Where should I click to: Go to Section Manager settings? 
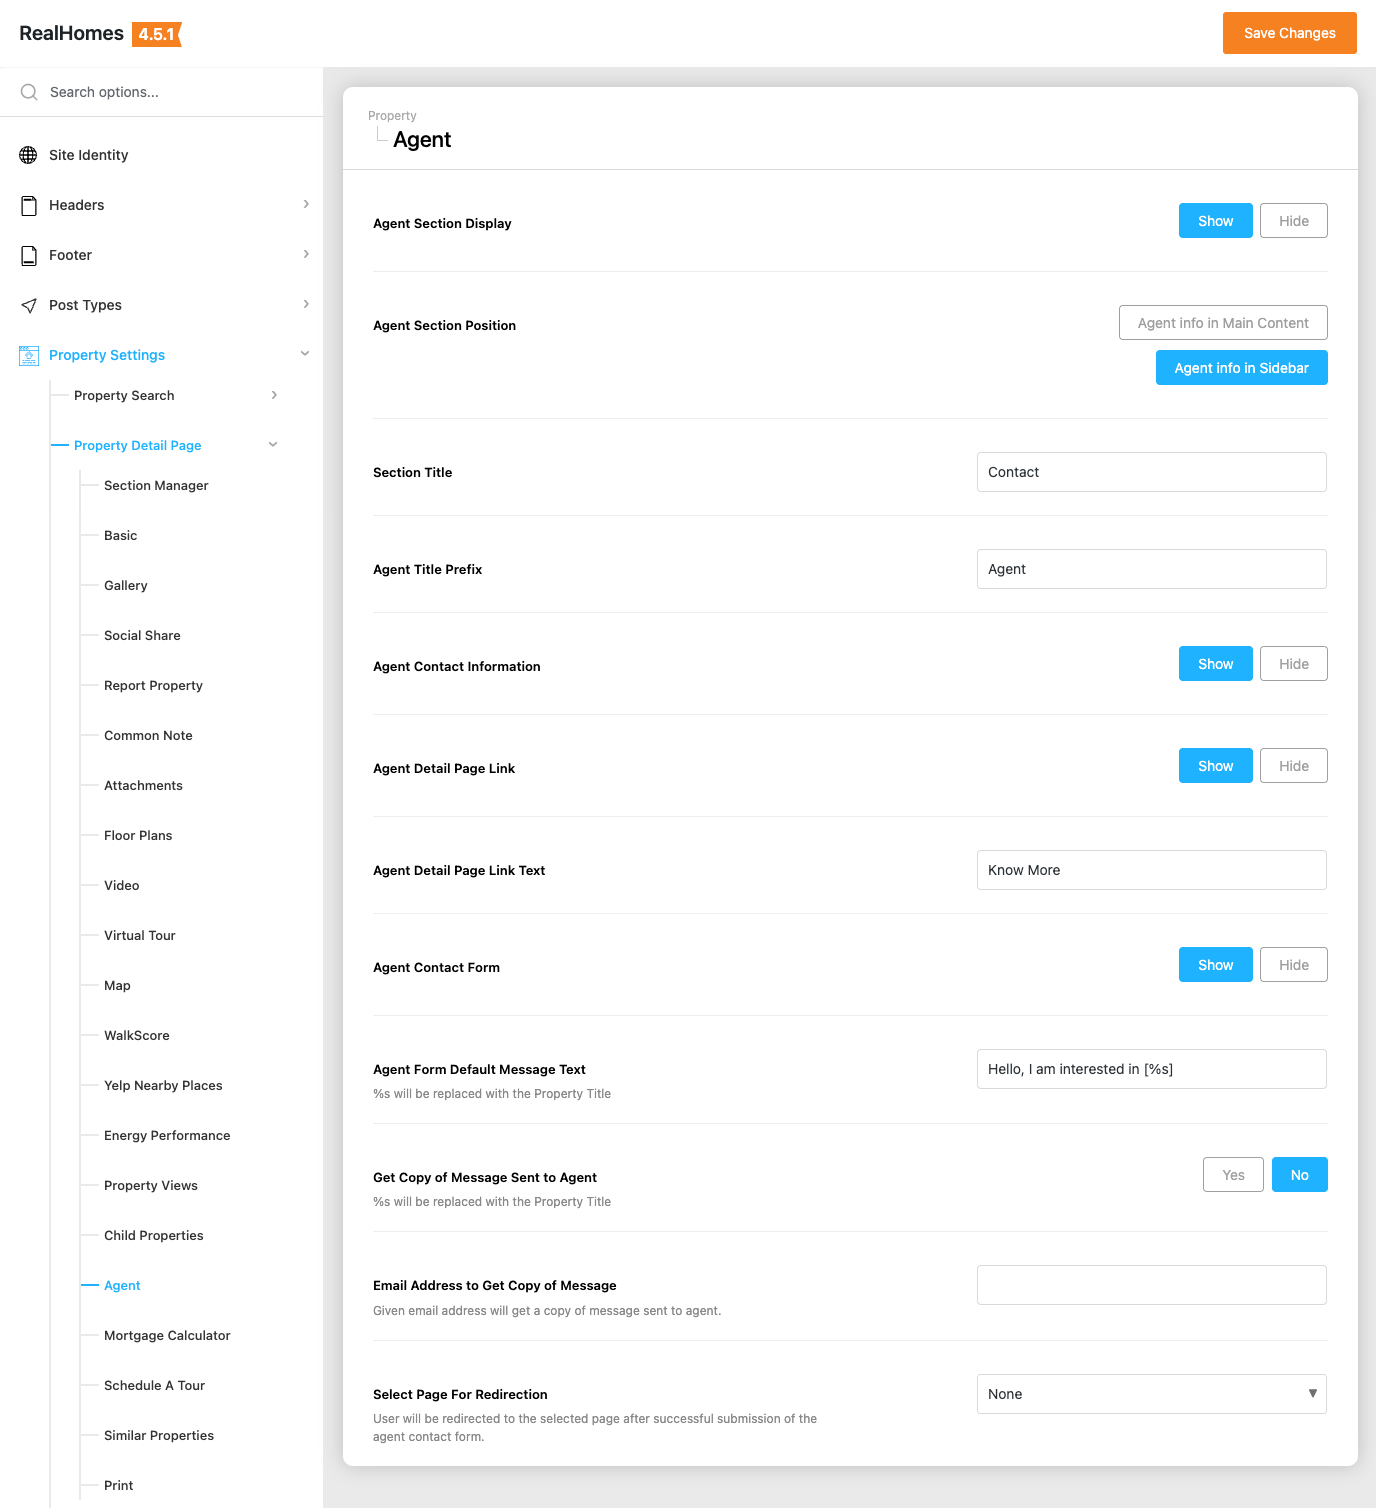[156, 485]
